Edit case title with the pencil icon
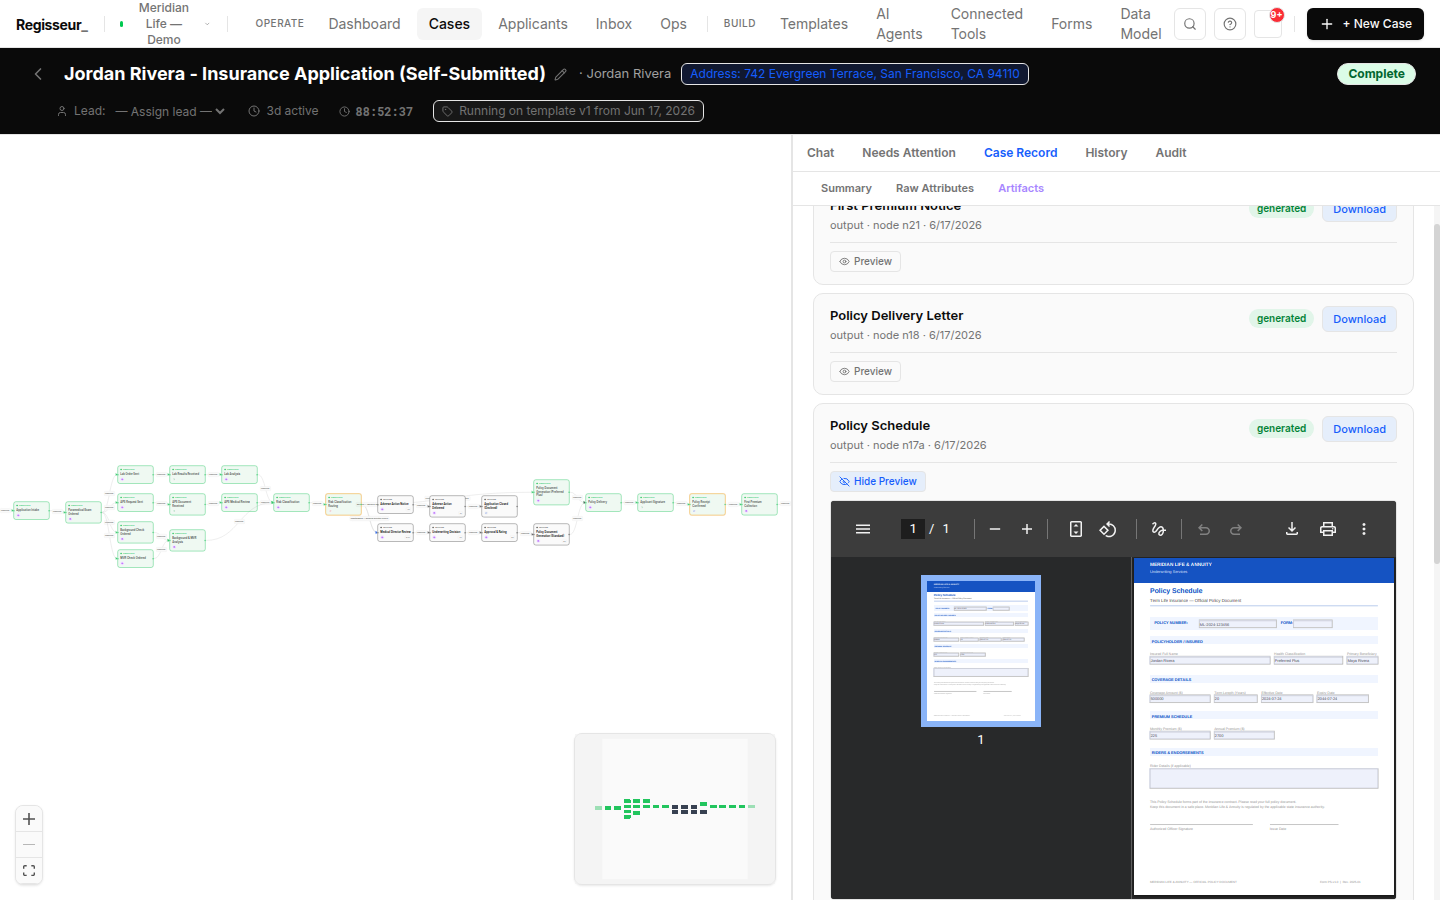This screenshot has width=1440, height=900. coord(561,74)
